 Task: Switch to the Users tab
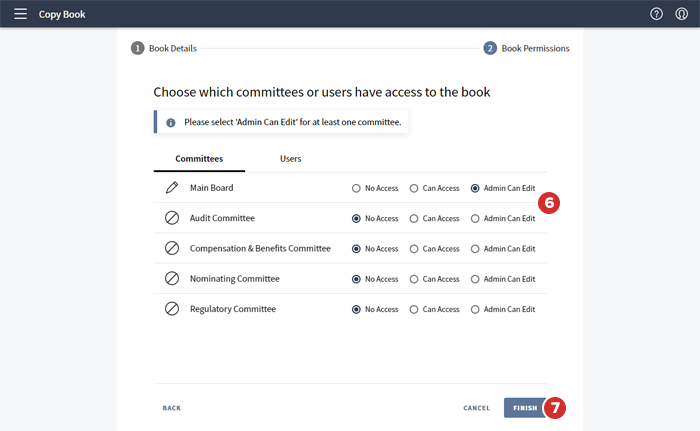290,159
